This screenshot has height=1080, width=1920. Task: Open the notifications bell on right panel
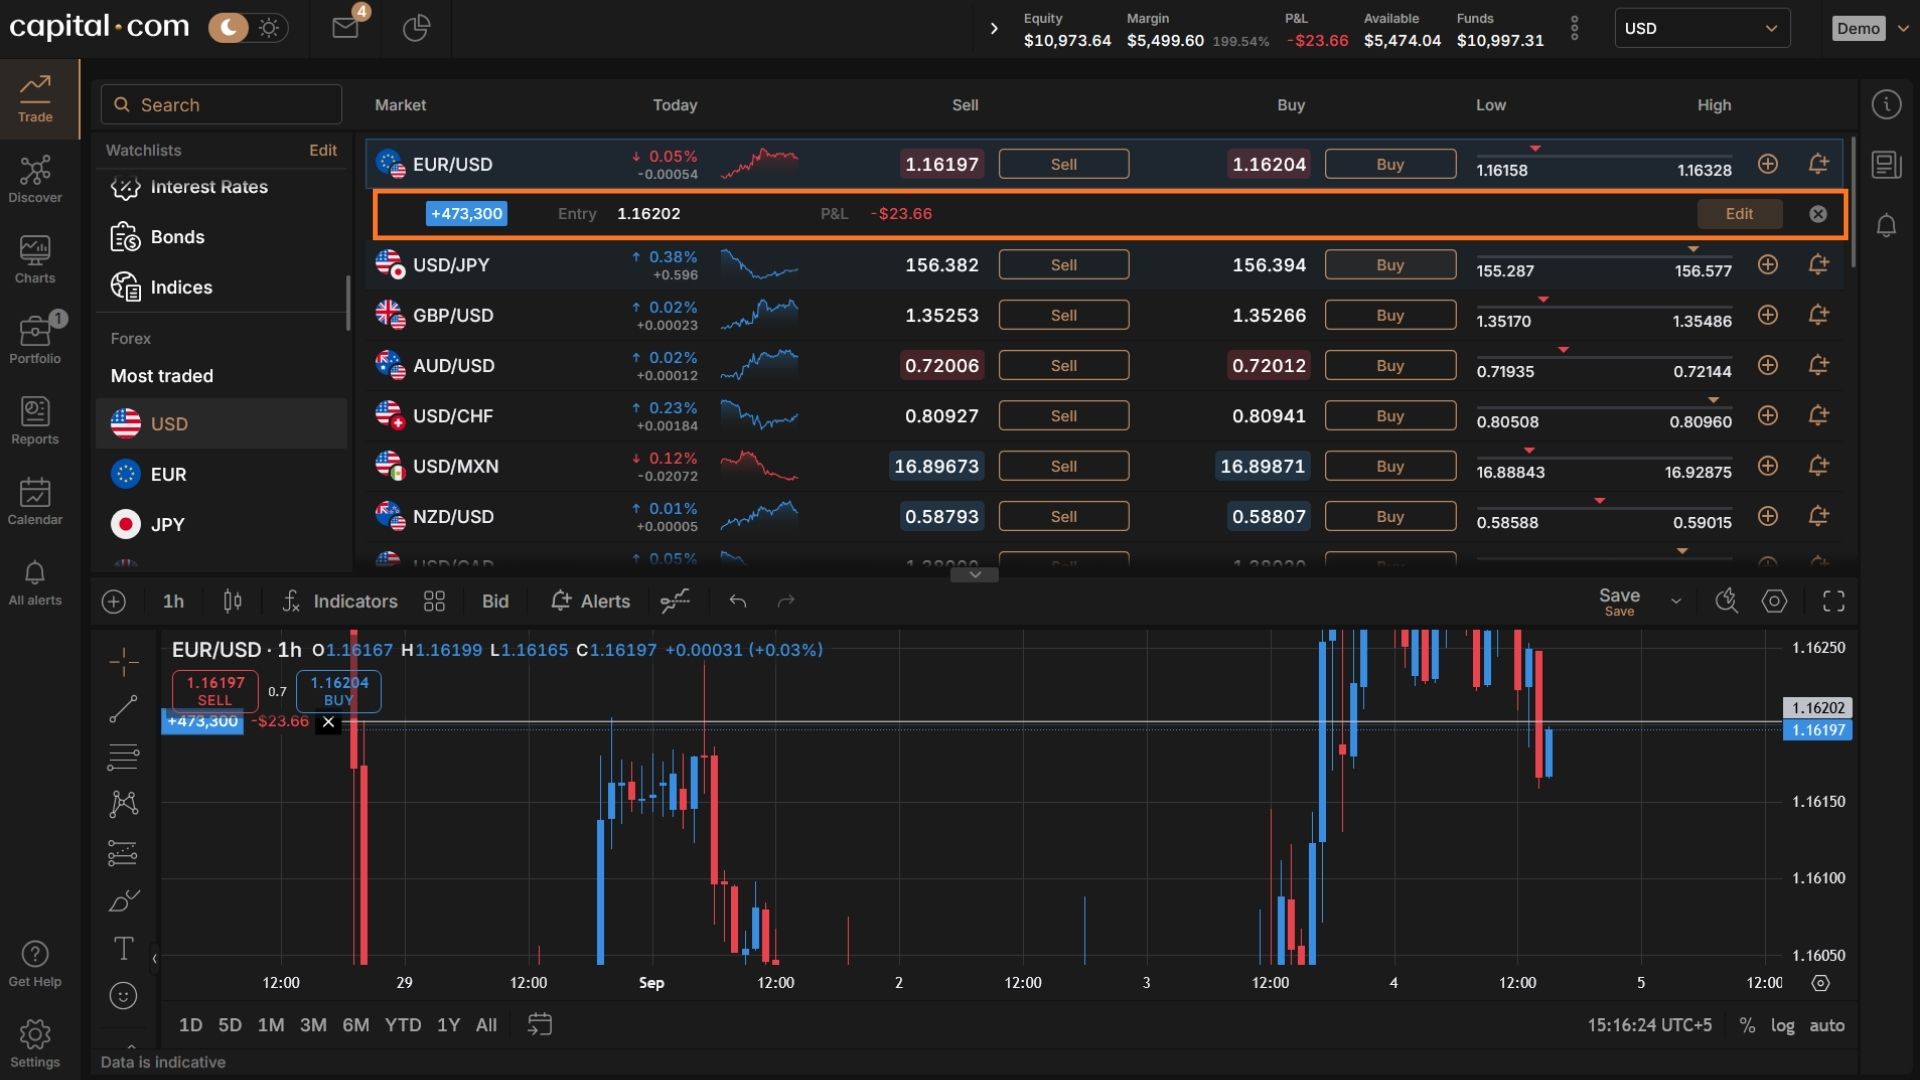click(x=1886, y=226)
